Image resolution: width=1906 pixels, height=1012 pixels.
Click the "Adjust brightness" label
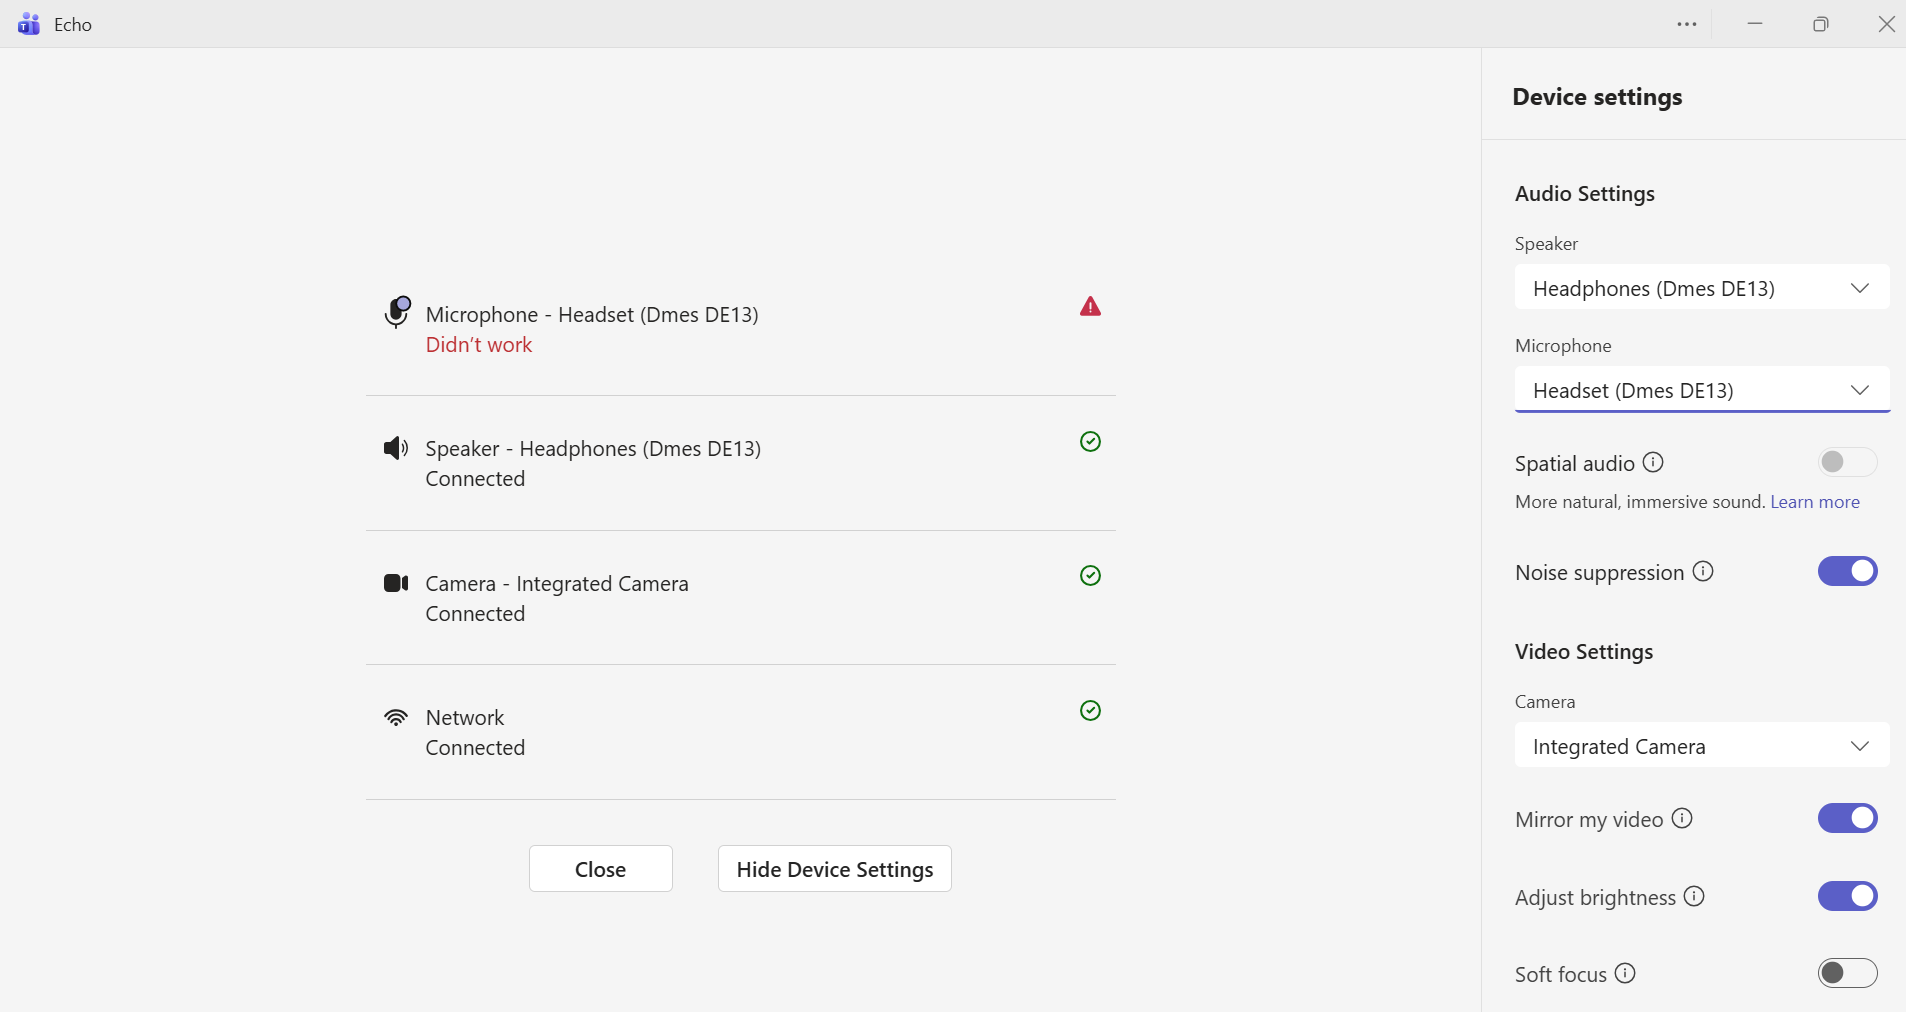coord(1595,898)
